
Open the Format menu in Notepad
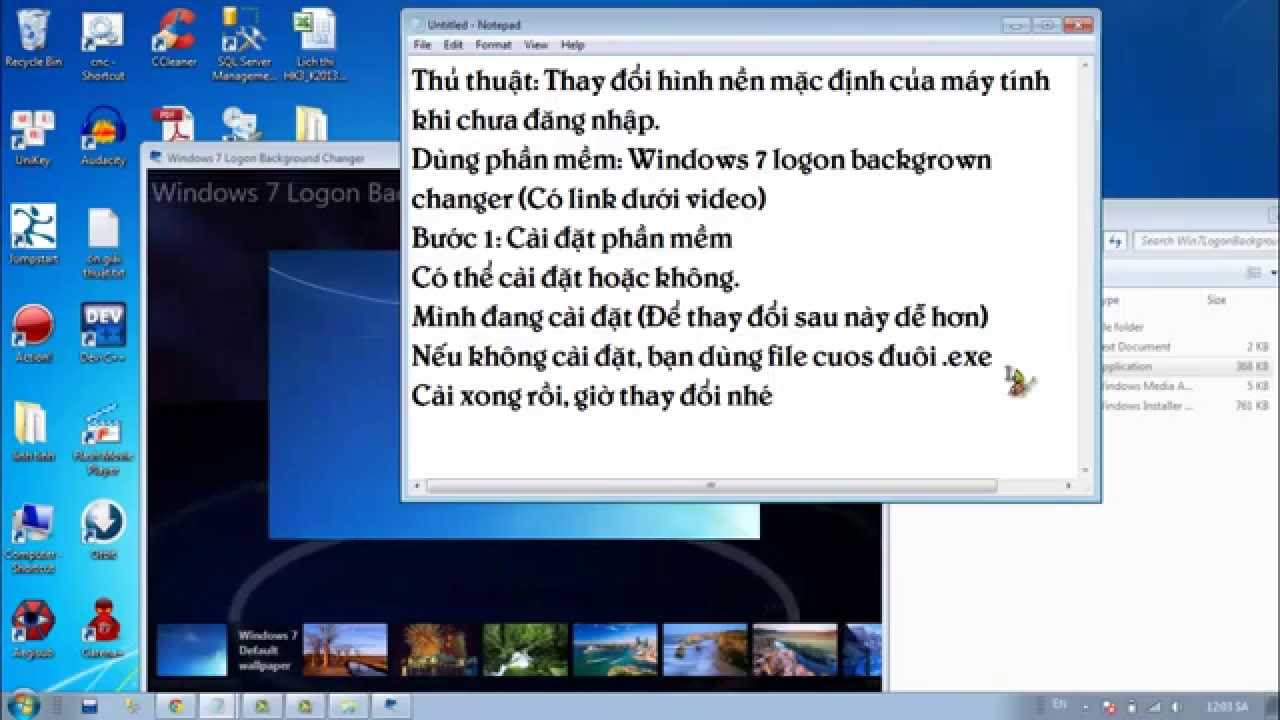point(493,45)
